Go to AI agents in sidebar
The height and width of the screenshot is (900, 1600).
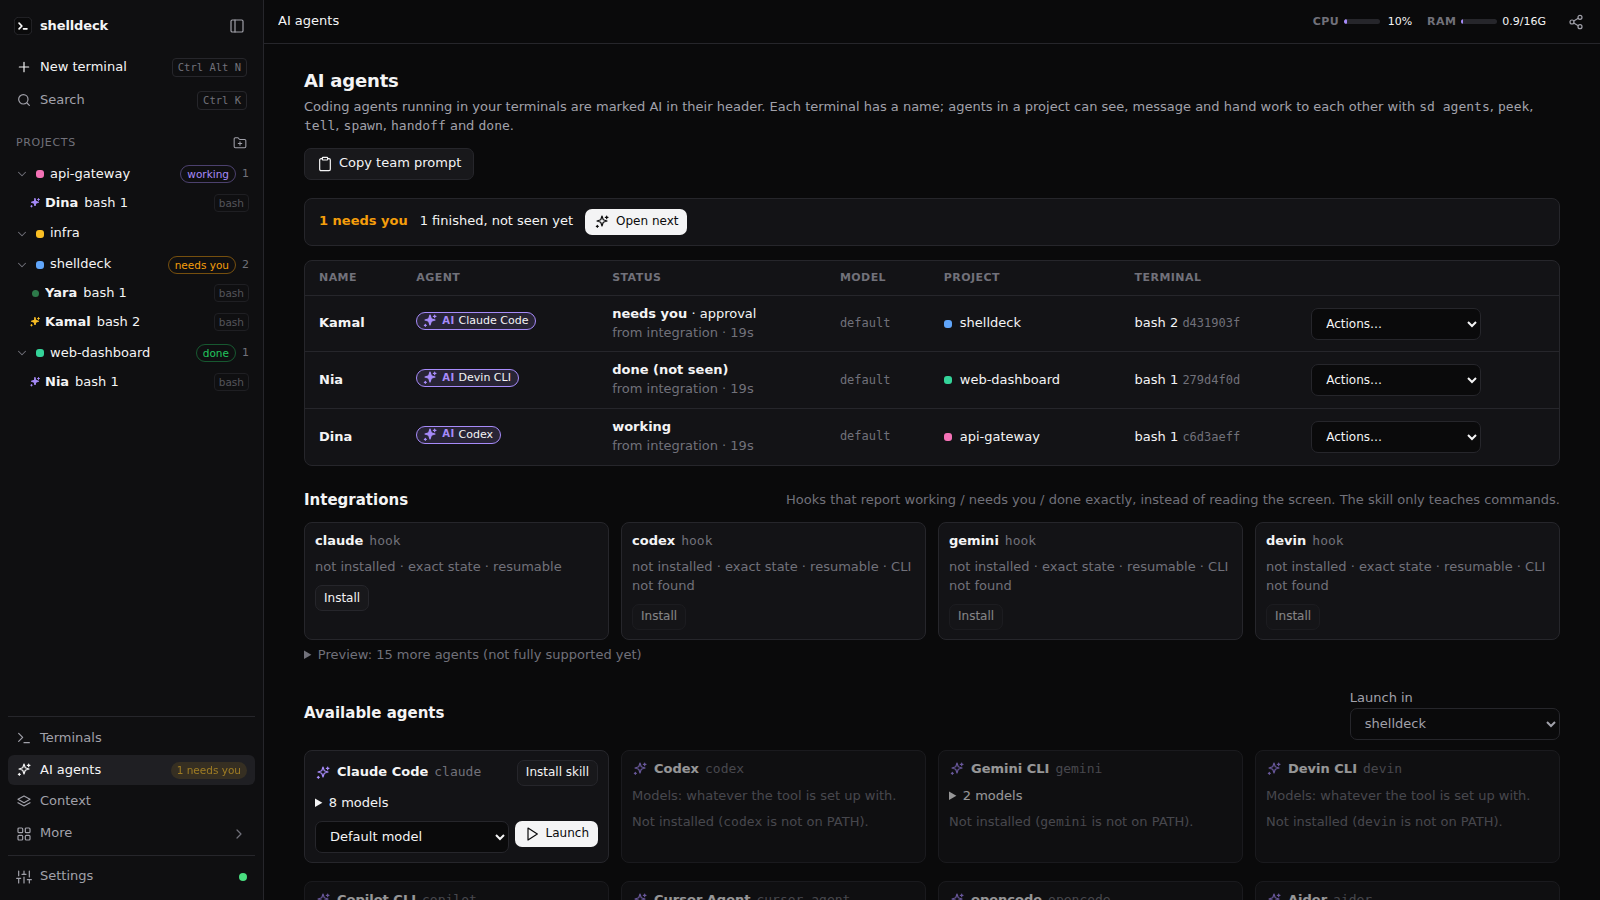[132, 770]
